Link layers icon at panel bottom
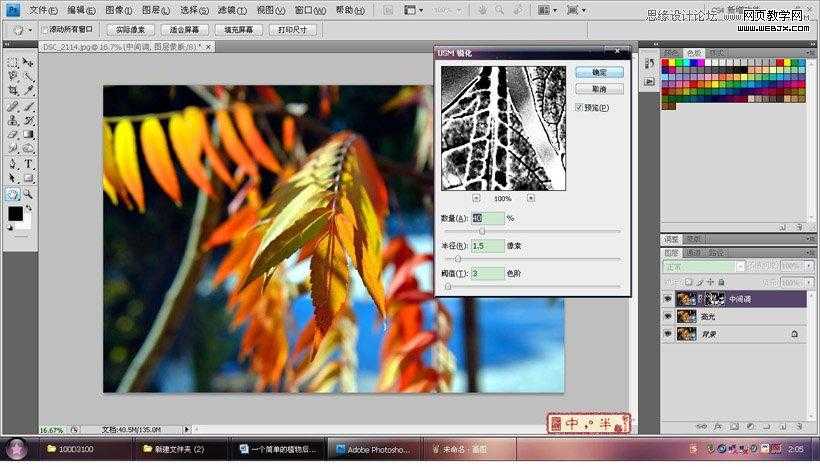 701,427
